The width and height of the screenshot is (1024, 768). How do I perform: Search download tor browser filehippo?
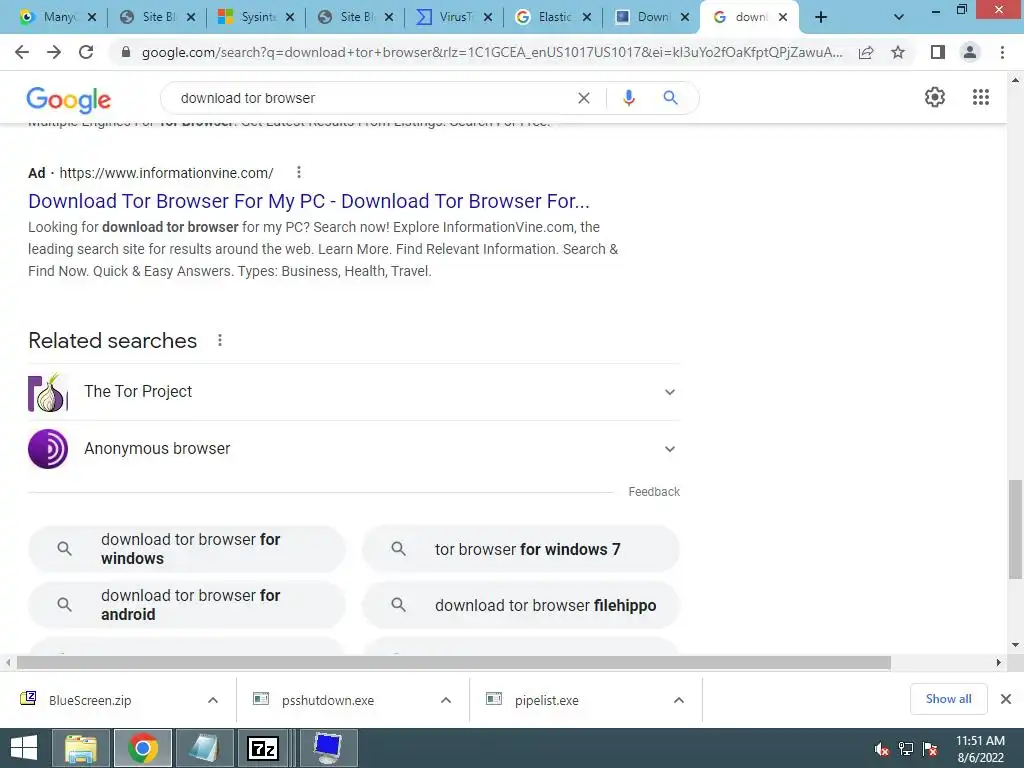520,605
